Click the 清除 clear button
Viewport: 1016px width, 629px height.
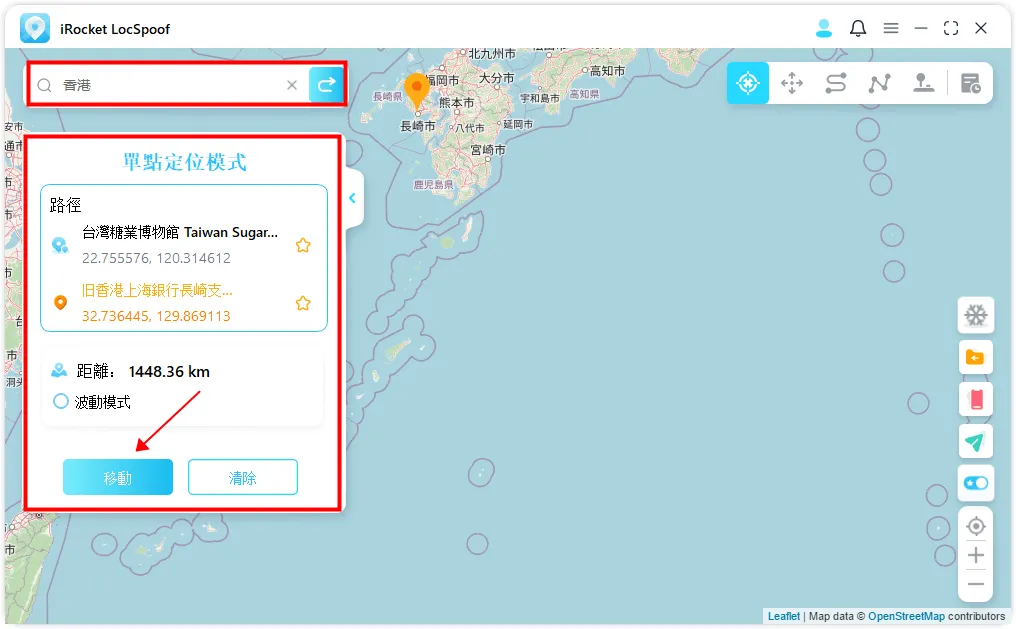[243, 477]
